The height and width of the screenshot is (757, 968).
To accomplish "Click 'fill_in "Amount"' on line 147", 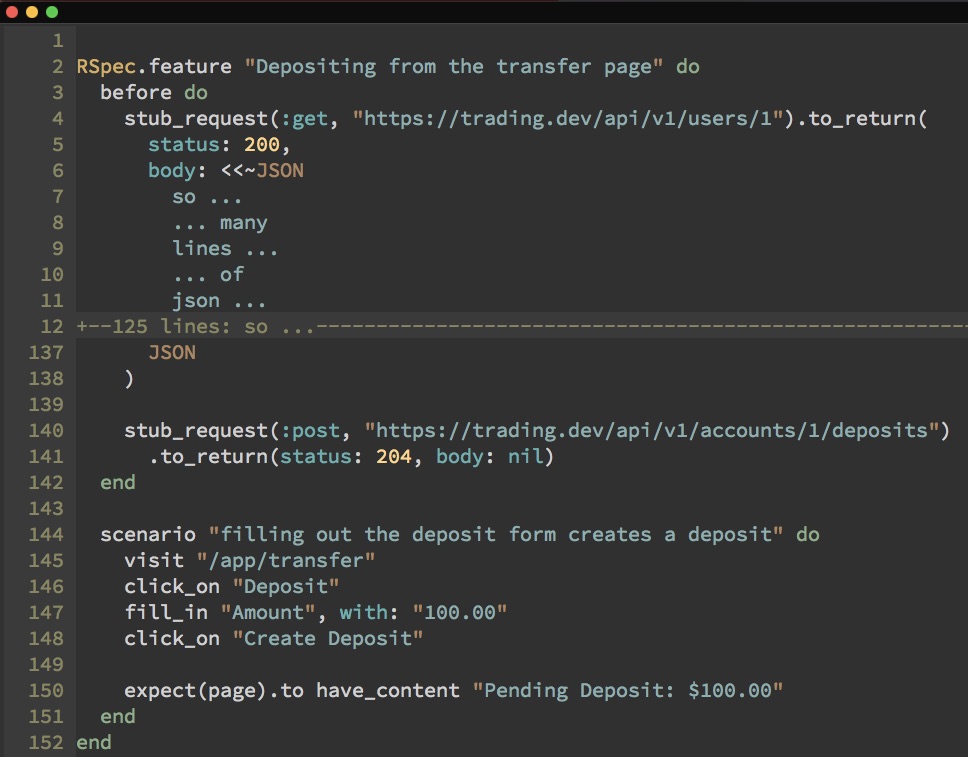I will pos(220,613).
